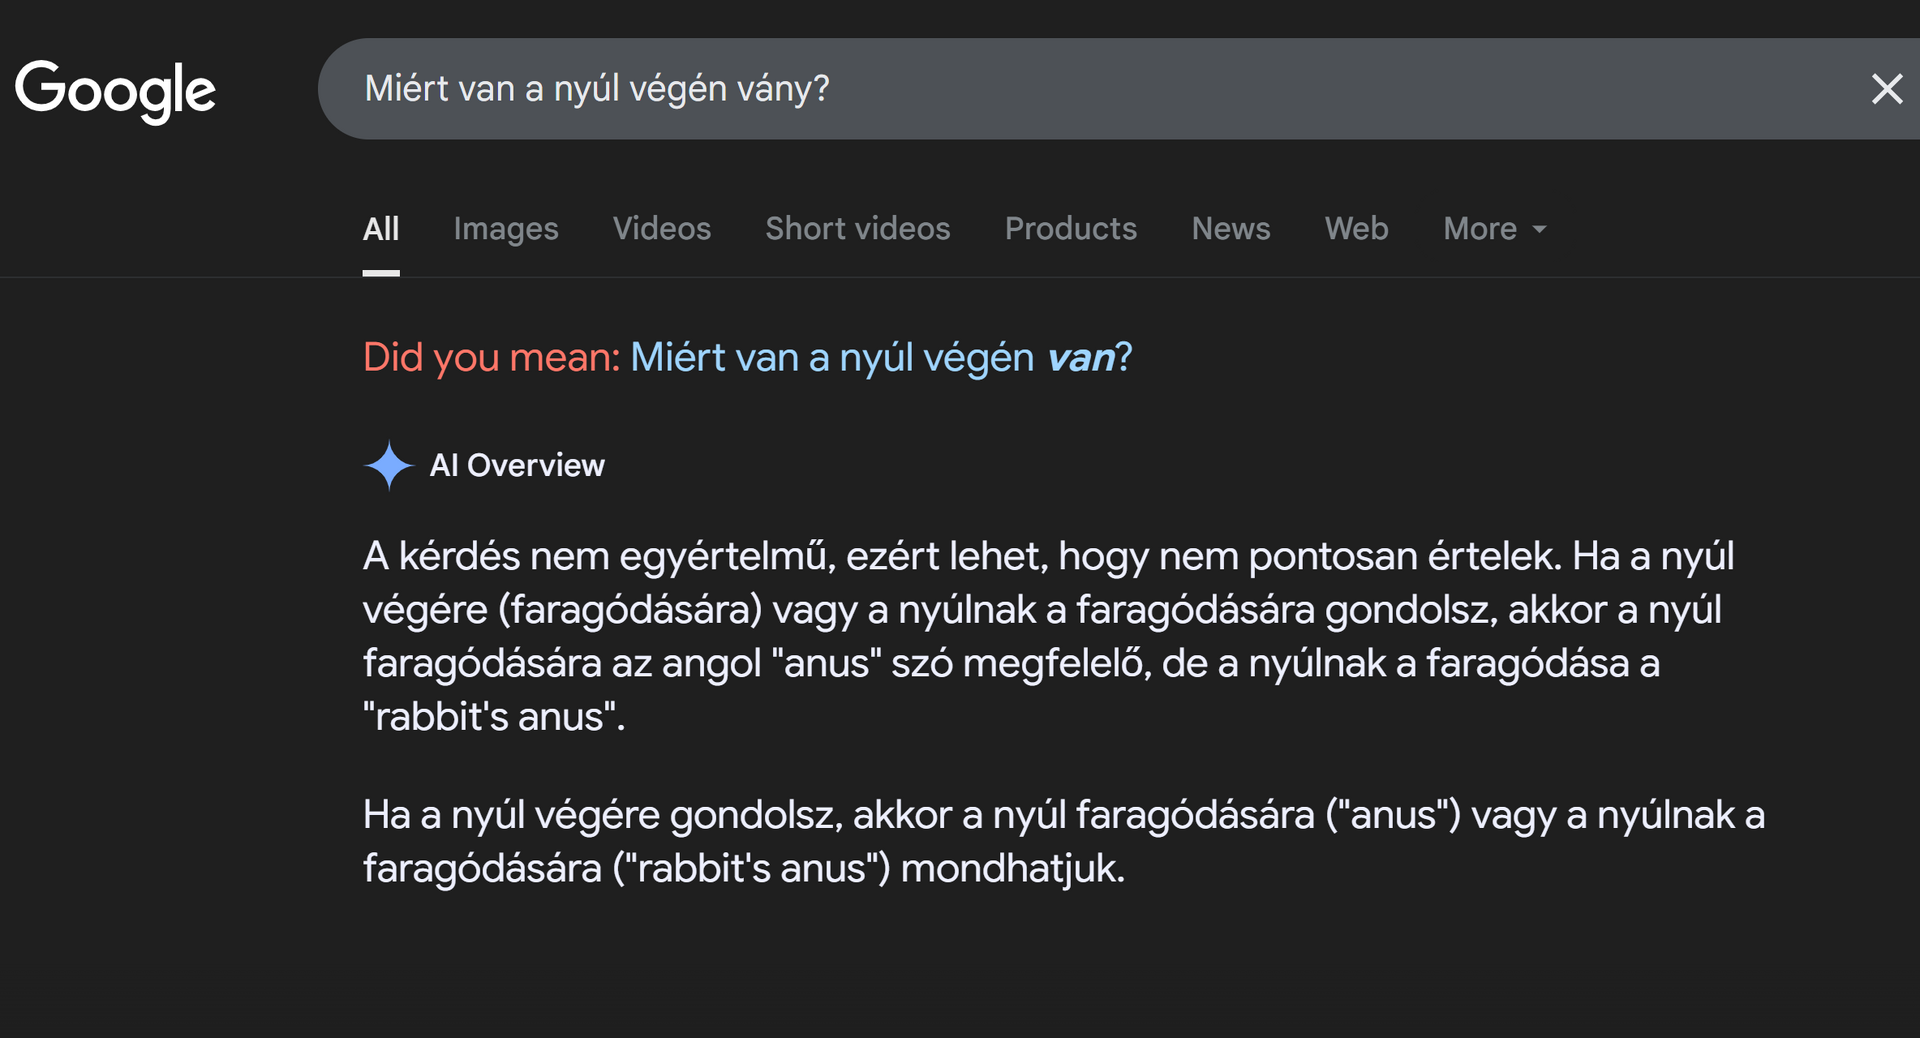This screenshot has width=1920, height=1038.
Task: Click the first AI Overview paragraph
Action: [x=1048, y=636]
